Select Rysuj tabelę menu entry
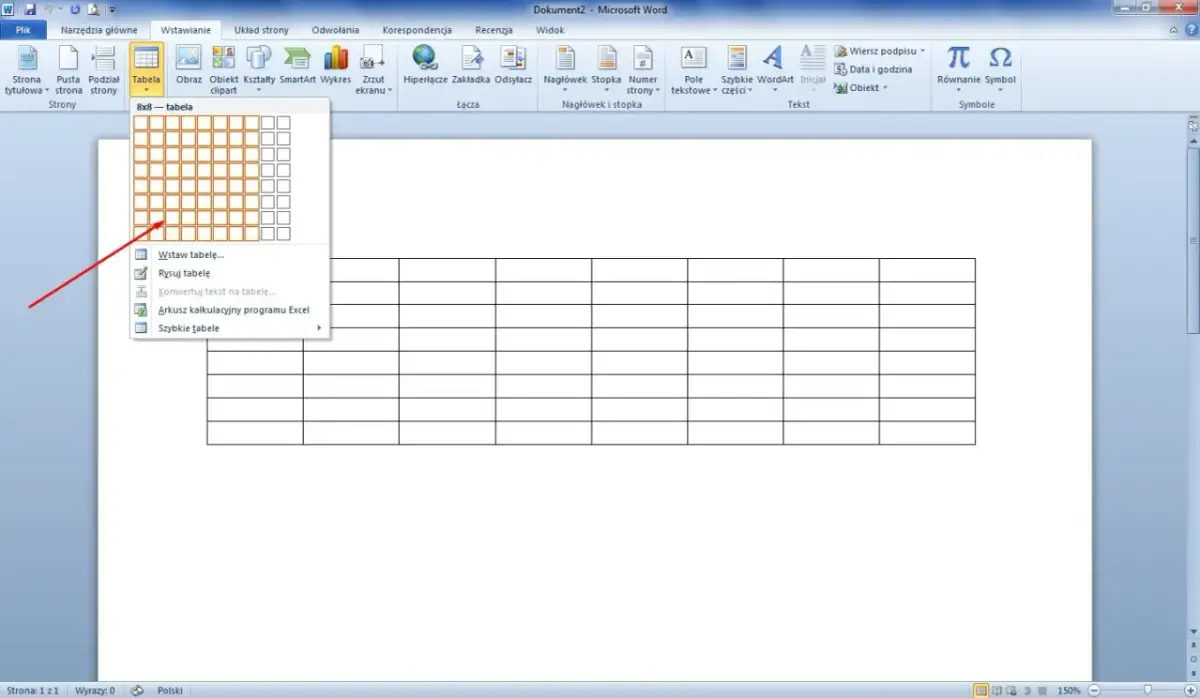Screen dimensions: 1200x698 [184, 273]
